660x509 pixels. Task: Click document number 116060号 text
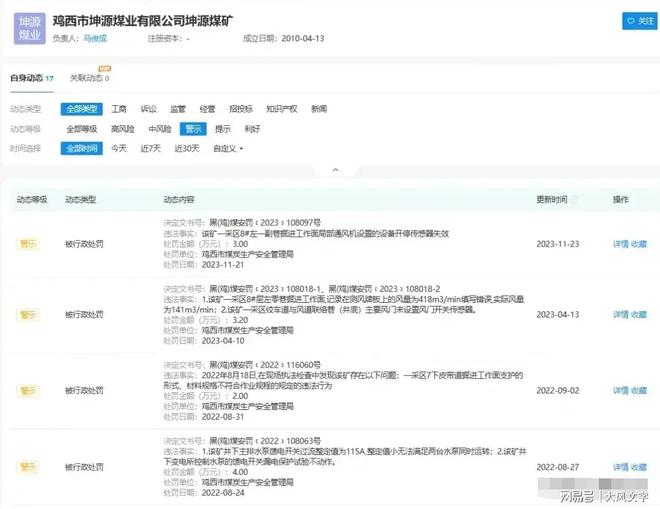point(303,365)
